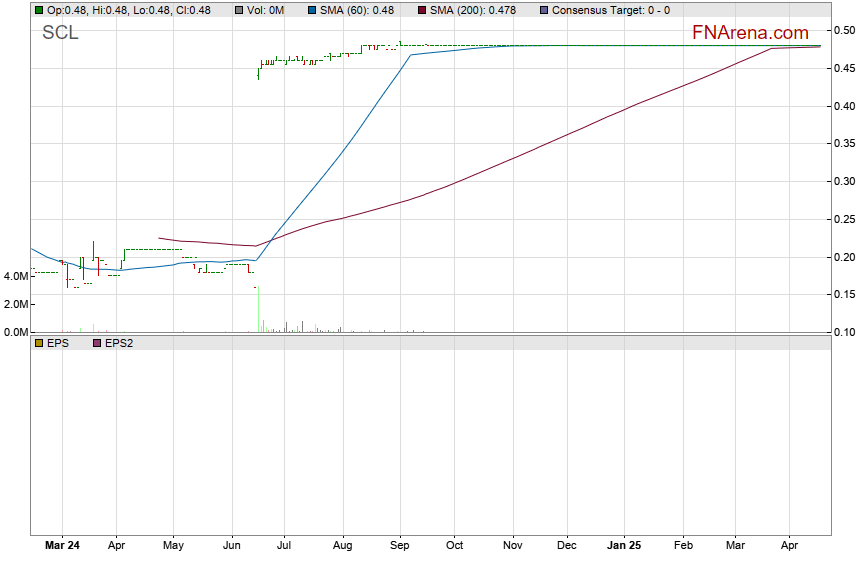Click the Dec date axis label

567,548
